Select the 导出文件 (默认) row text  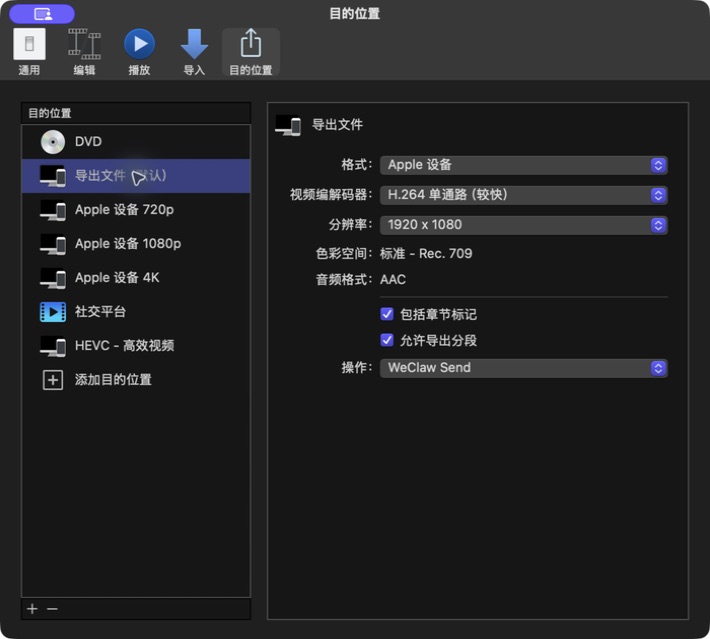click(x=121, y=176)
